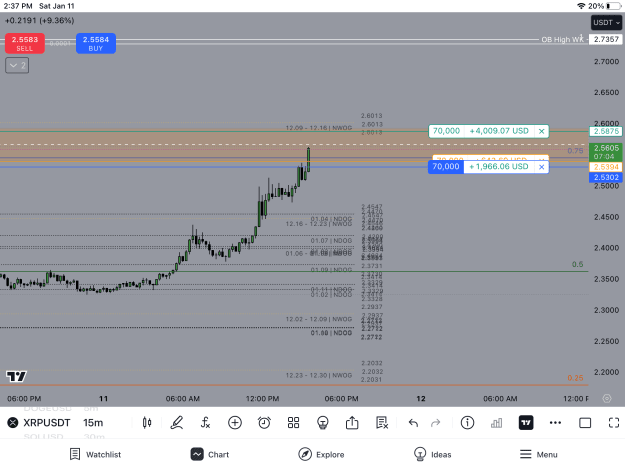
Task: Remove drawings list-with-x icon
Action: [382, 423]
